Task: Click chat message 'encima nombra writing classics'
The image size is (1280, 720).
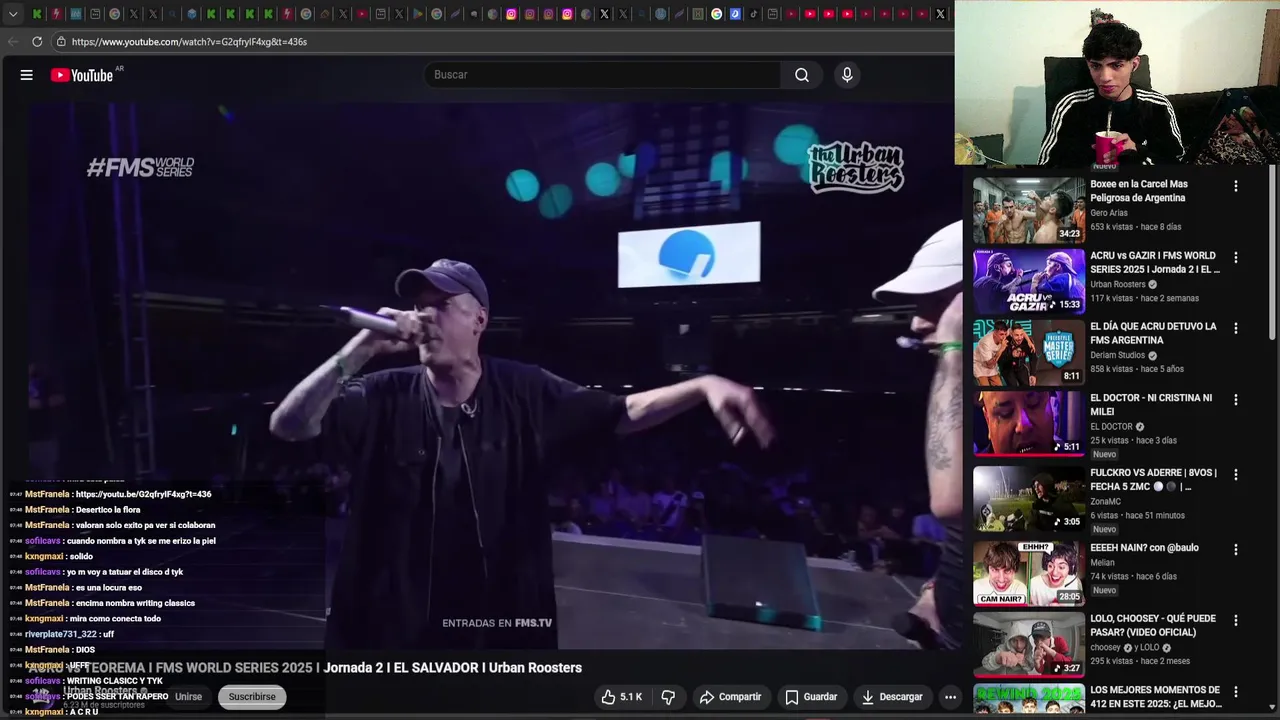Action: pos(135,603)
